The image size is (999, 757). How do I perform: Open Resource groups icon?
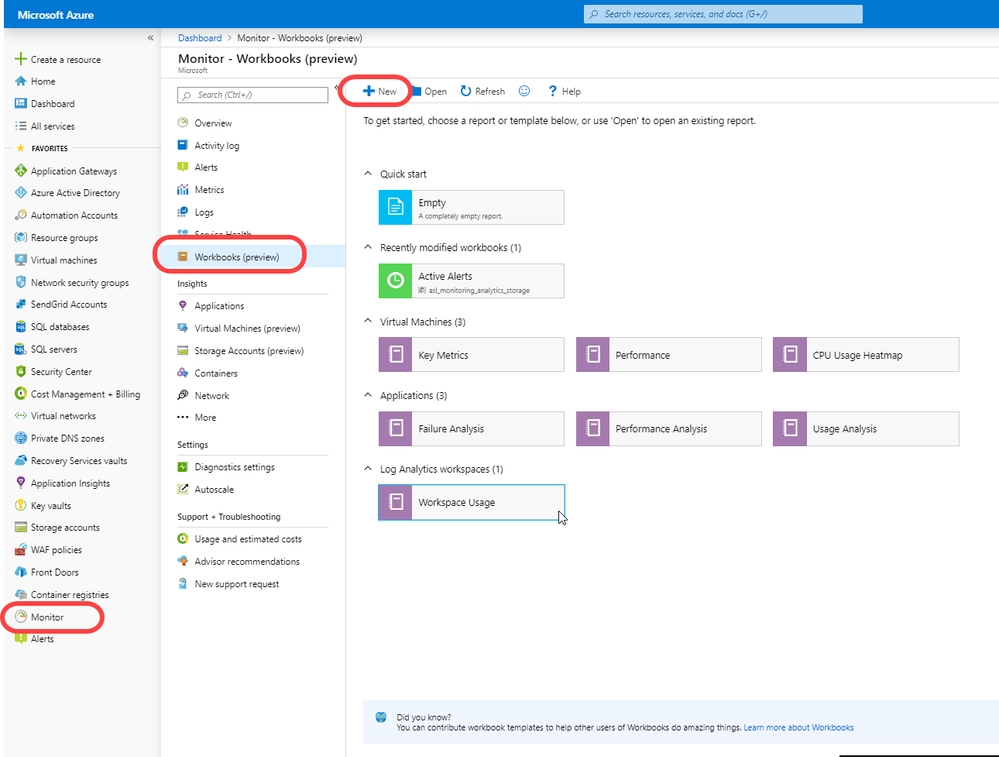tap(20, 238)
